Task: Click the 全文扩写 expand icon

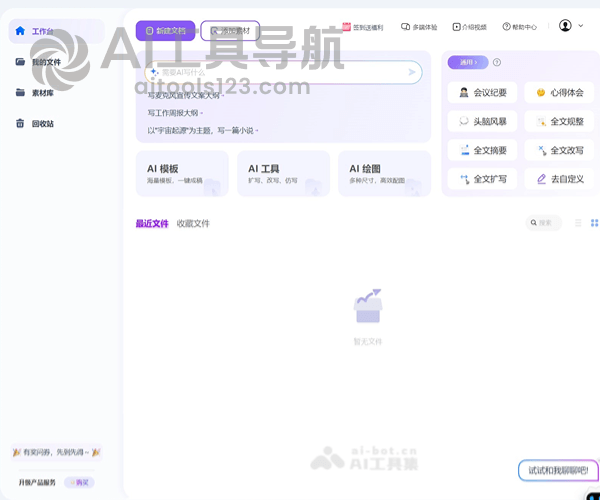Action: click(x=465, y=179)
